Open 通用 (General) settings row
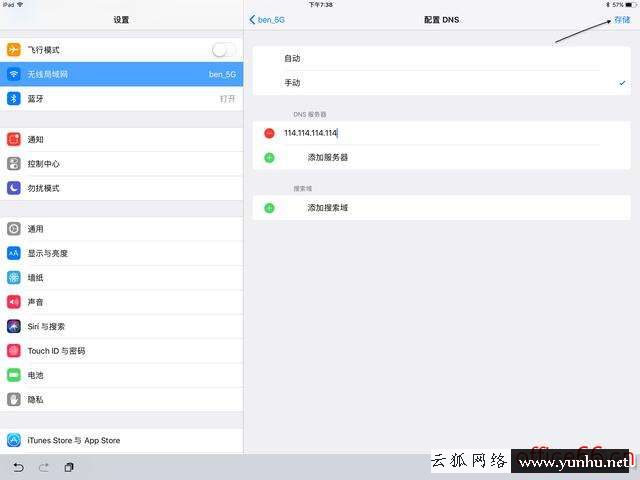 [x=122, y=229]
